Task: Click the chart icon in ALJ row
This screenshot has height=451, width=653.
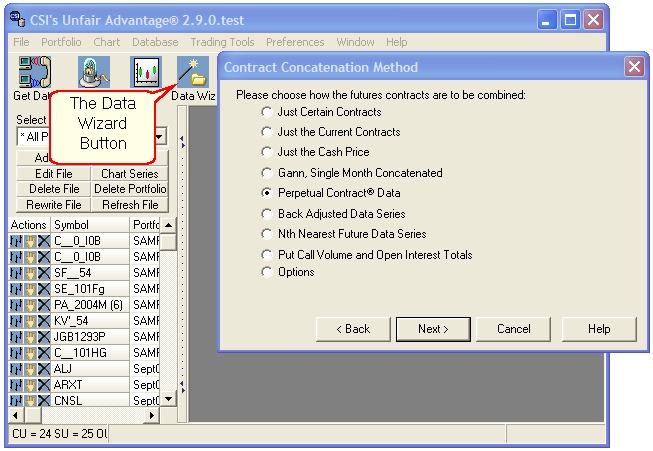Action: pos(16,369)
